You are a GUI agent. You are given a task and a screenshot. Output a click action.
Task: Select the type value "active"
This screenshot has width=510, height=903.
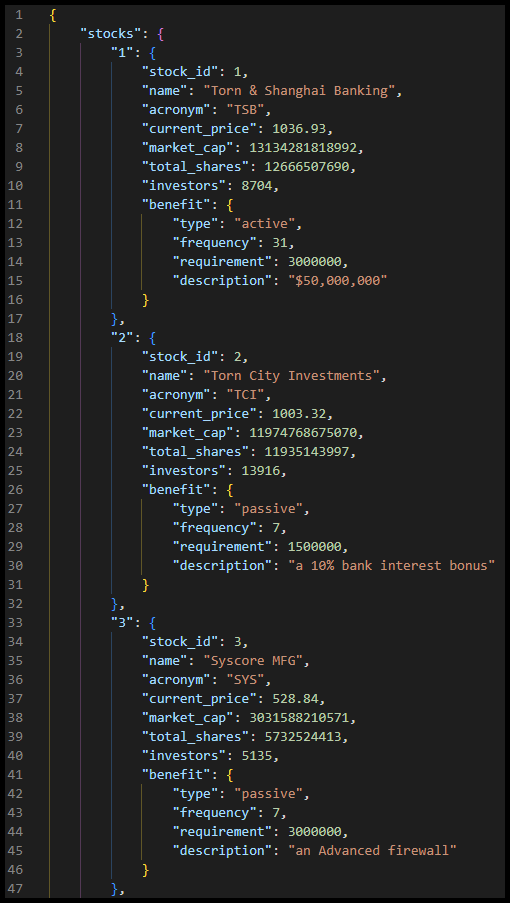tap(265, 223)
